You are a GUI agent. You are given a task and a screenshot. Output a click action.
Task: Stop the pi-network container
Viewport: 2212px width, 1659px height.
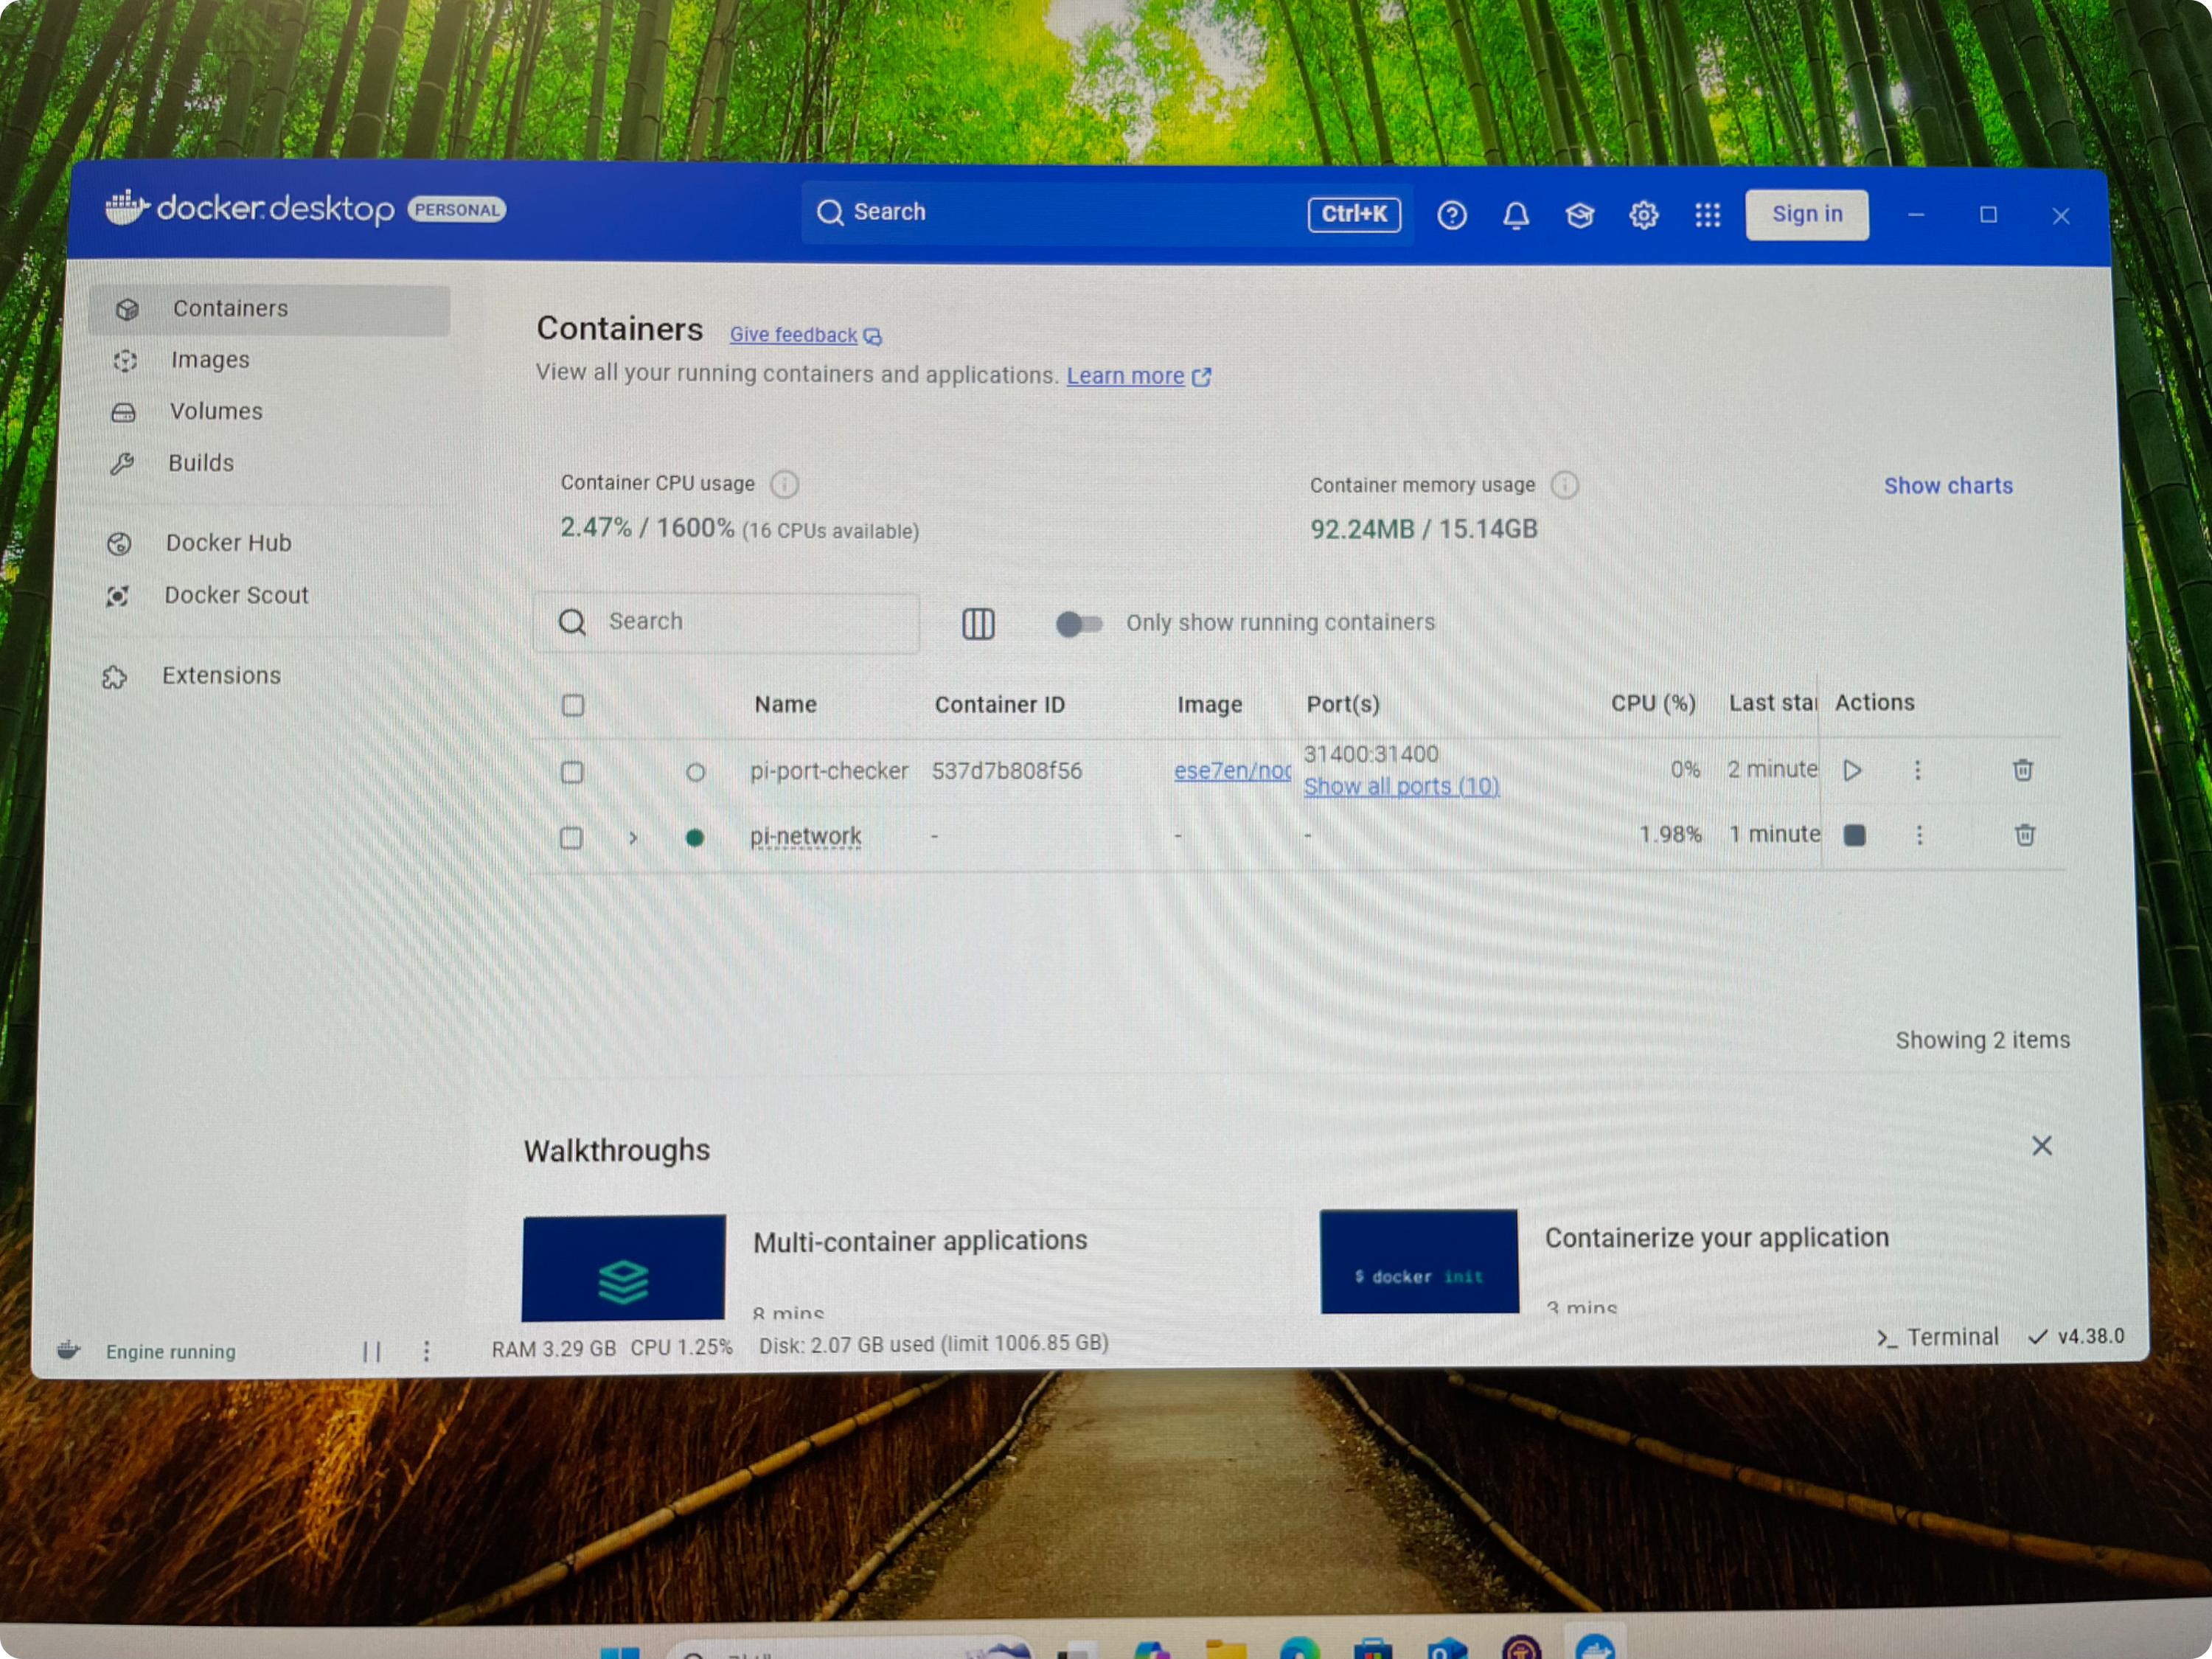pyautogui.click(x=1854, y=835)
